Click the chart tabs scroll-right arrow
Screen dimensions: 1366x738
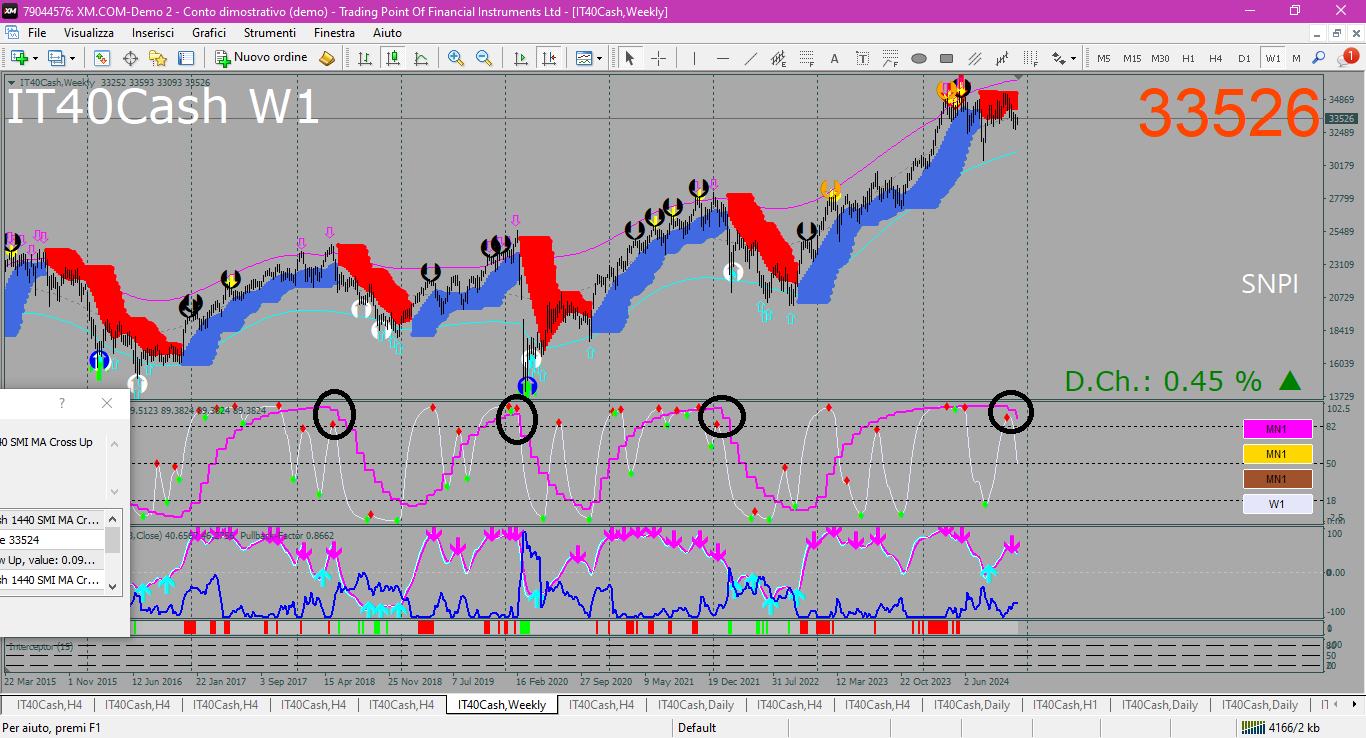[1357, 705]
